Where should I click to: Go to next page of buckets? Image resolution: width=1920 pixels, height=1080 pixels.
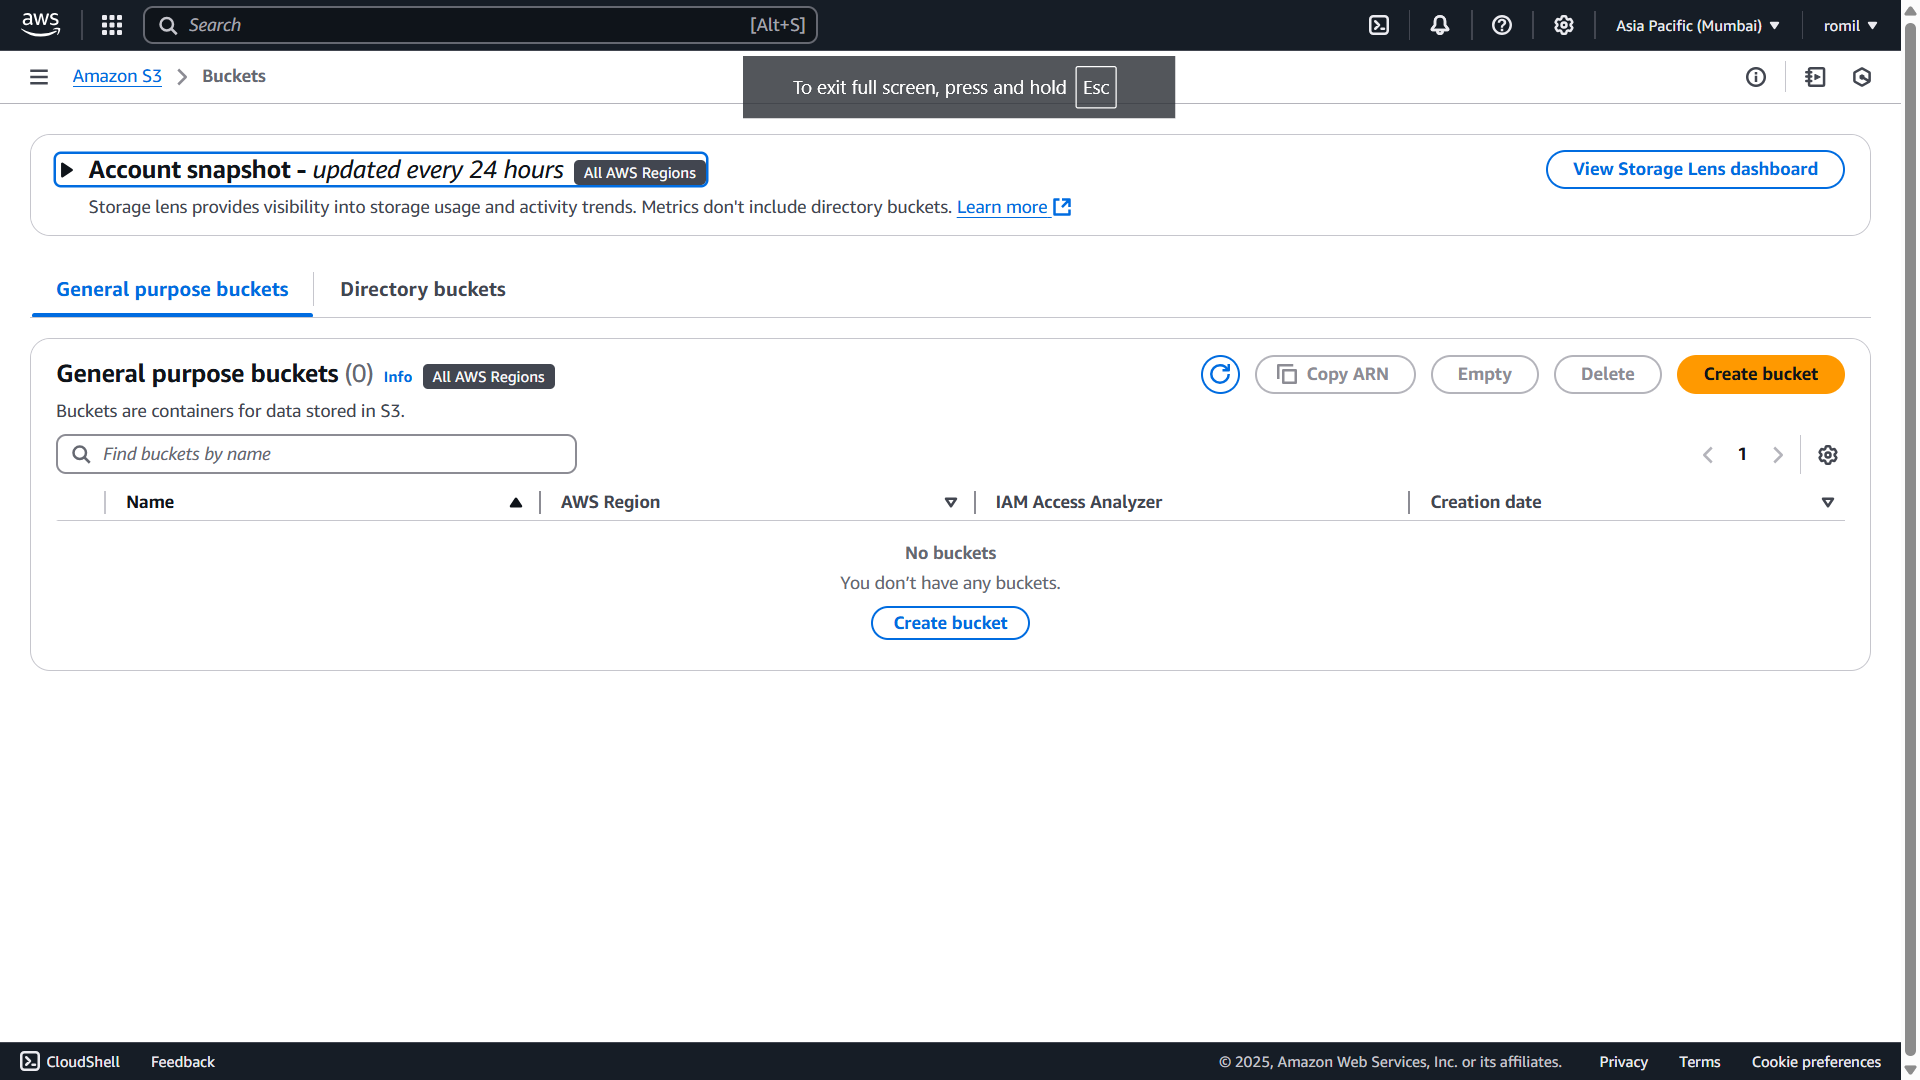click(1778, 455)
